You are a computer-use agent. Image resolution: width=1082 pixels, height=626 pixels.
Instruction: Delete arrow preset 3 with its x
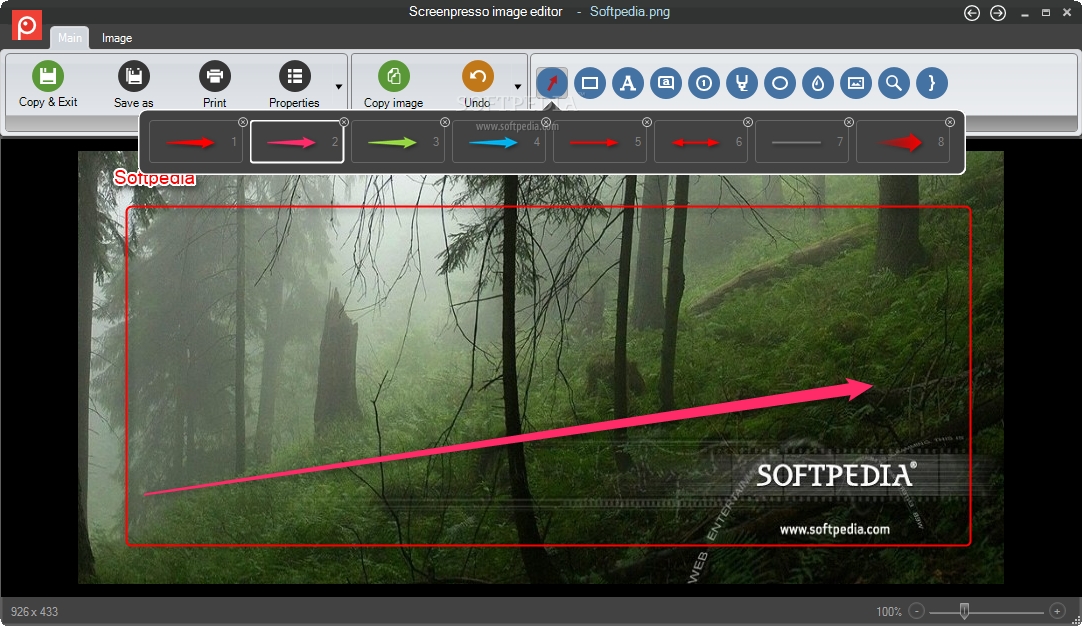pos(445,122)
